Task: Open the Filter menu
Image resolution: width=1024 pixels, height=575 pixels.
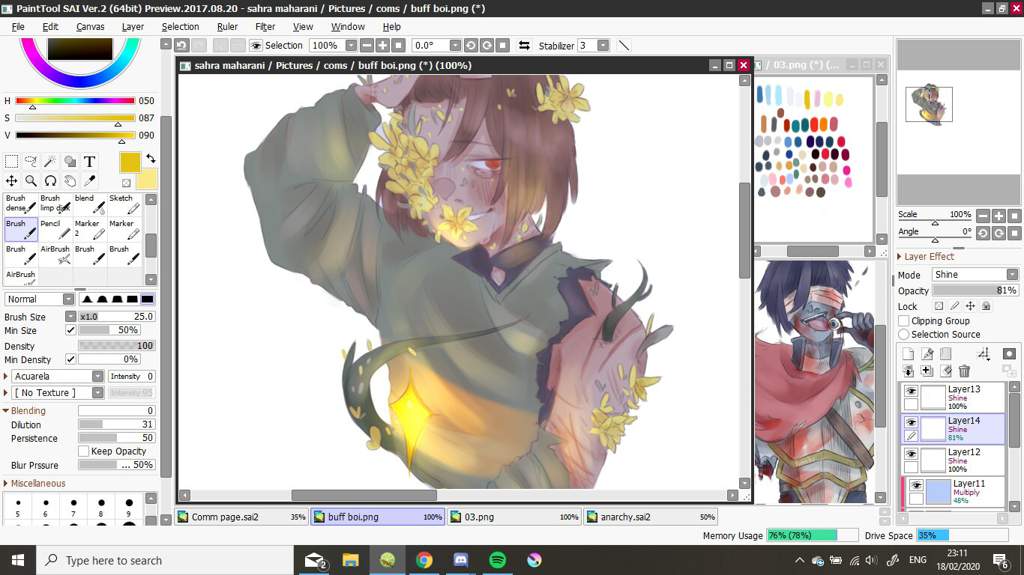Action: coord(264,27)
